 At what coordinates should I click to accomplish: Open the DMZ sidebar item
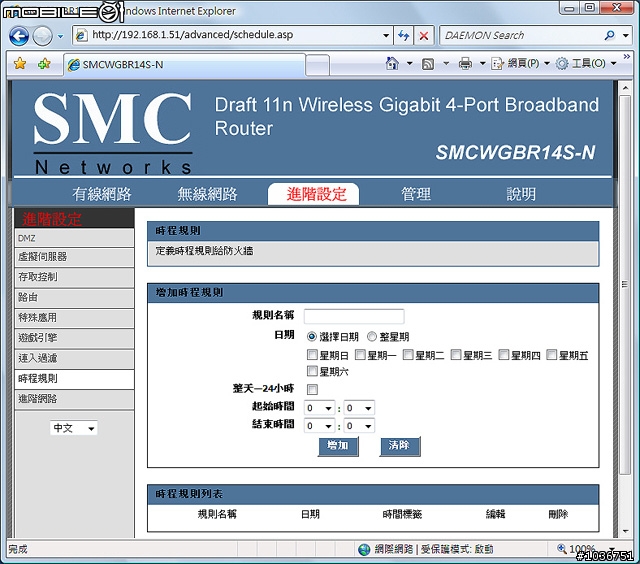[x=74, y=238]
